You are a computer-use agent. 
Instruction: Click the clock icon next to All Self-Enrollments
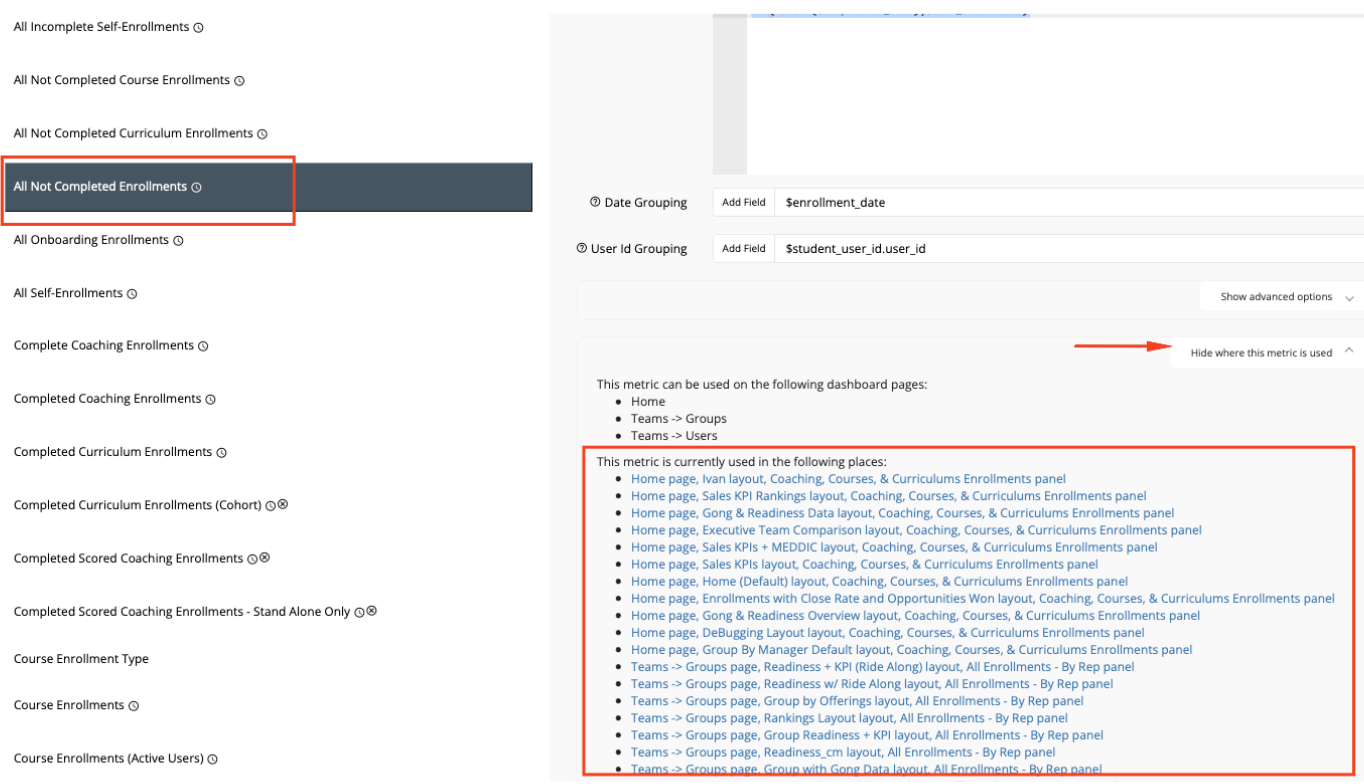point(132,294)
